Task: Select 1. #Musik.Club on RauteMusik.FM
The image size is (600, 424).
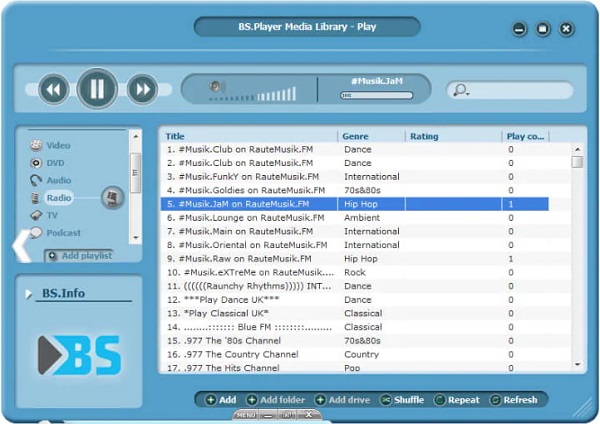Action: point(354,149)
